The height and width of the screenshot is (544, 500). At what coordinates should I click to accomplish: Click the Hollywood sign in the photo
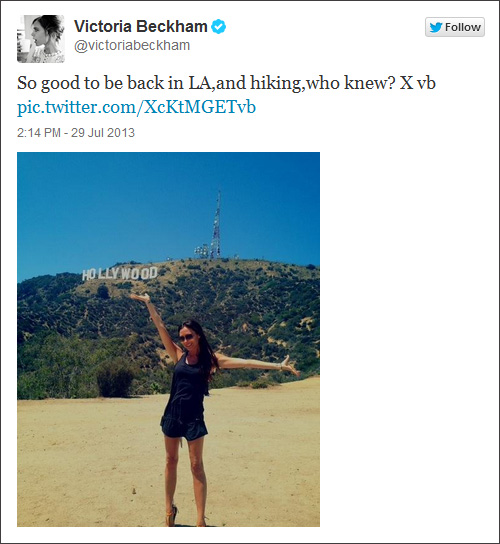pyautogui.click(x=120, y=273)
